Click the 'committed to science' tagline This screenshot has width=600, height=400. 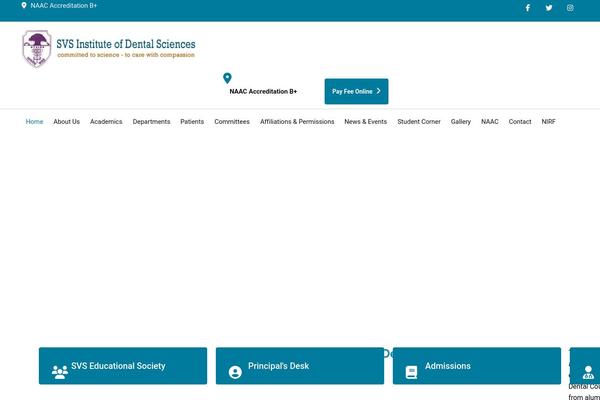pyautogui.click(x=126, y=55)
